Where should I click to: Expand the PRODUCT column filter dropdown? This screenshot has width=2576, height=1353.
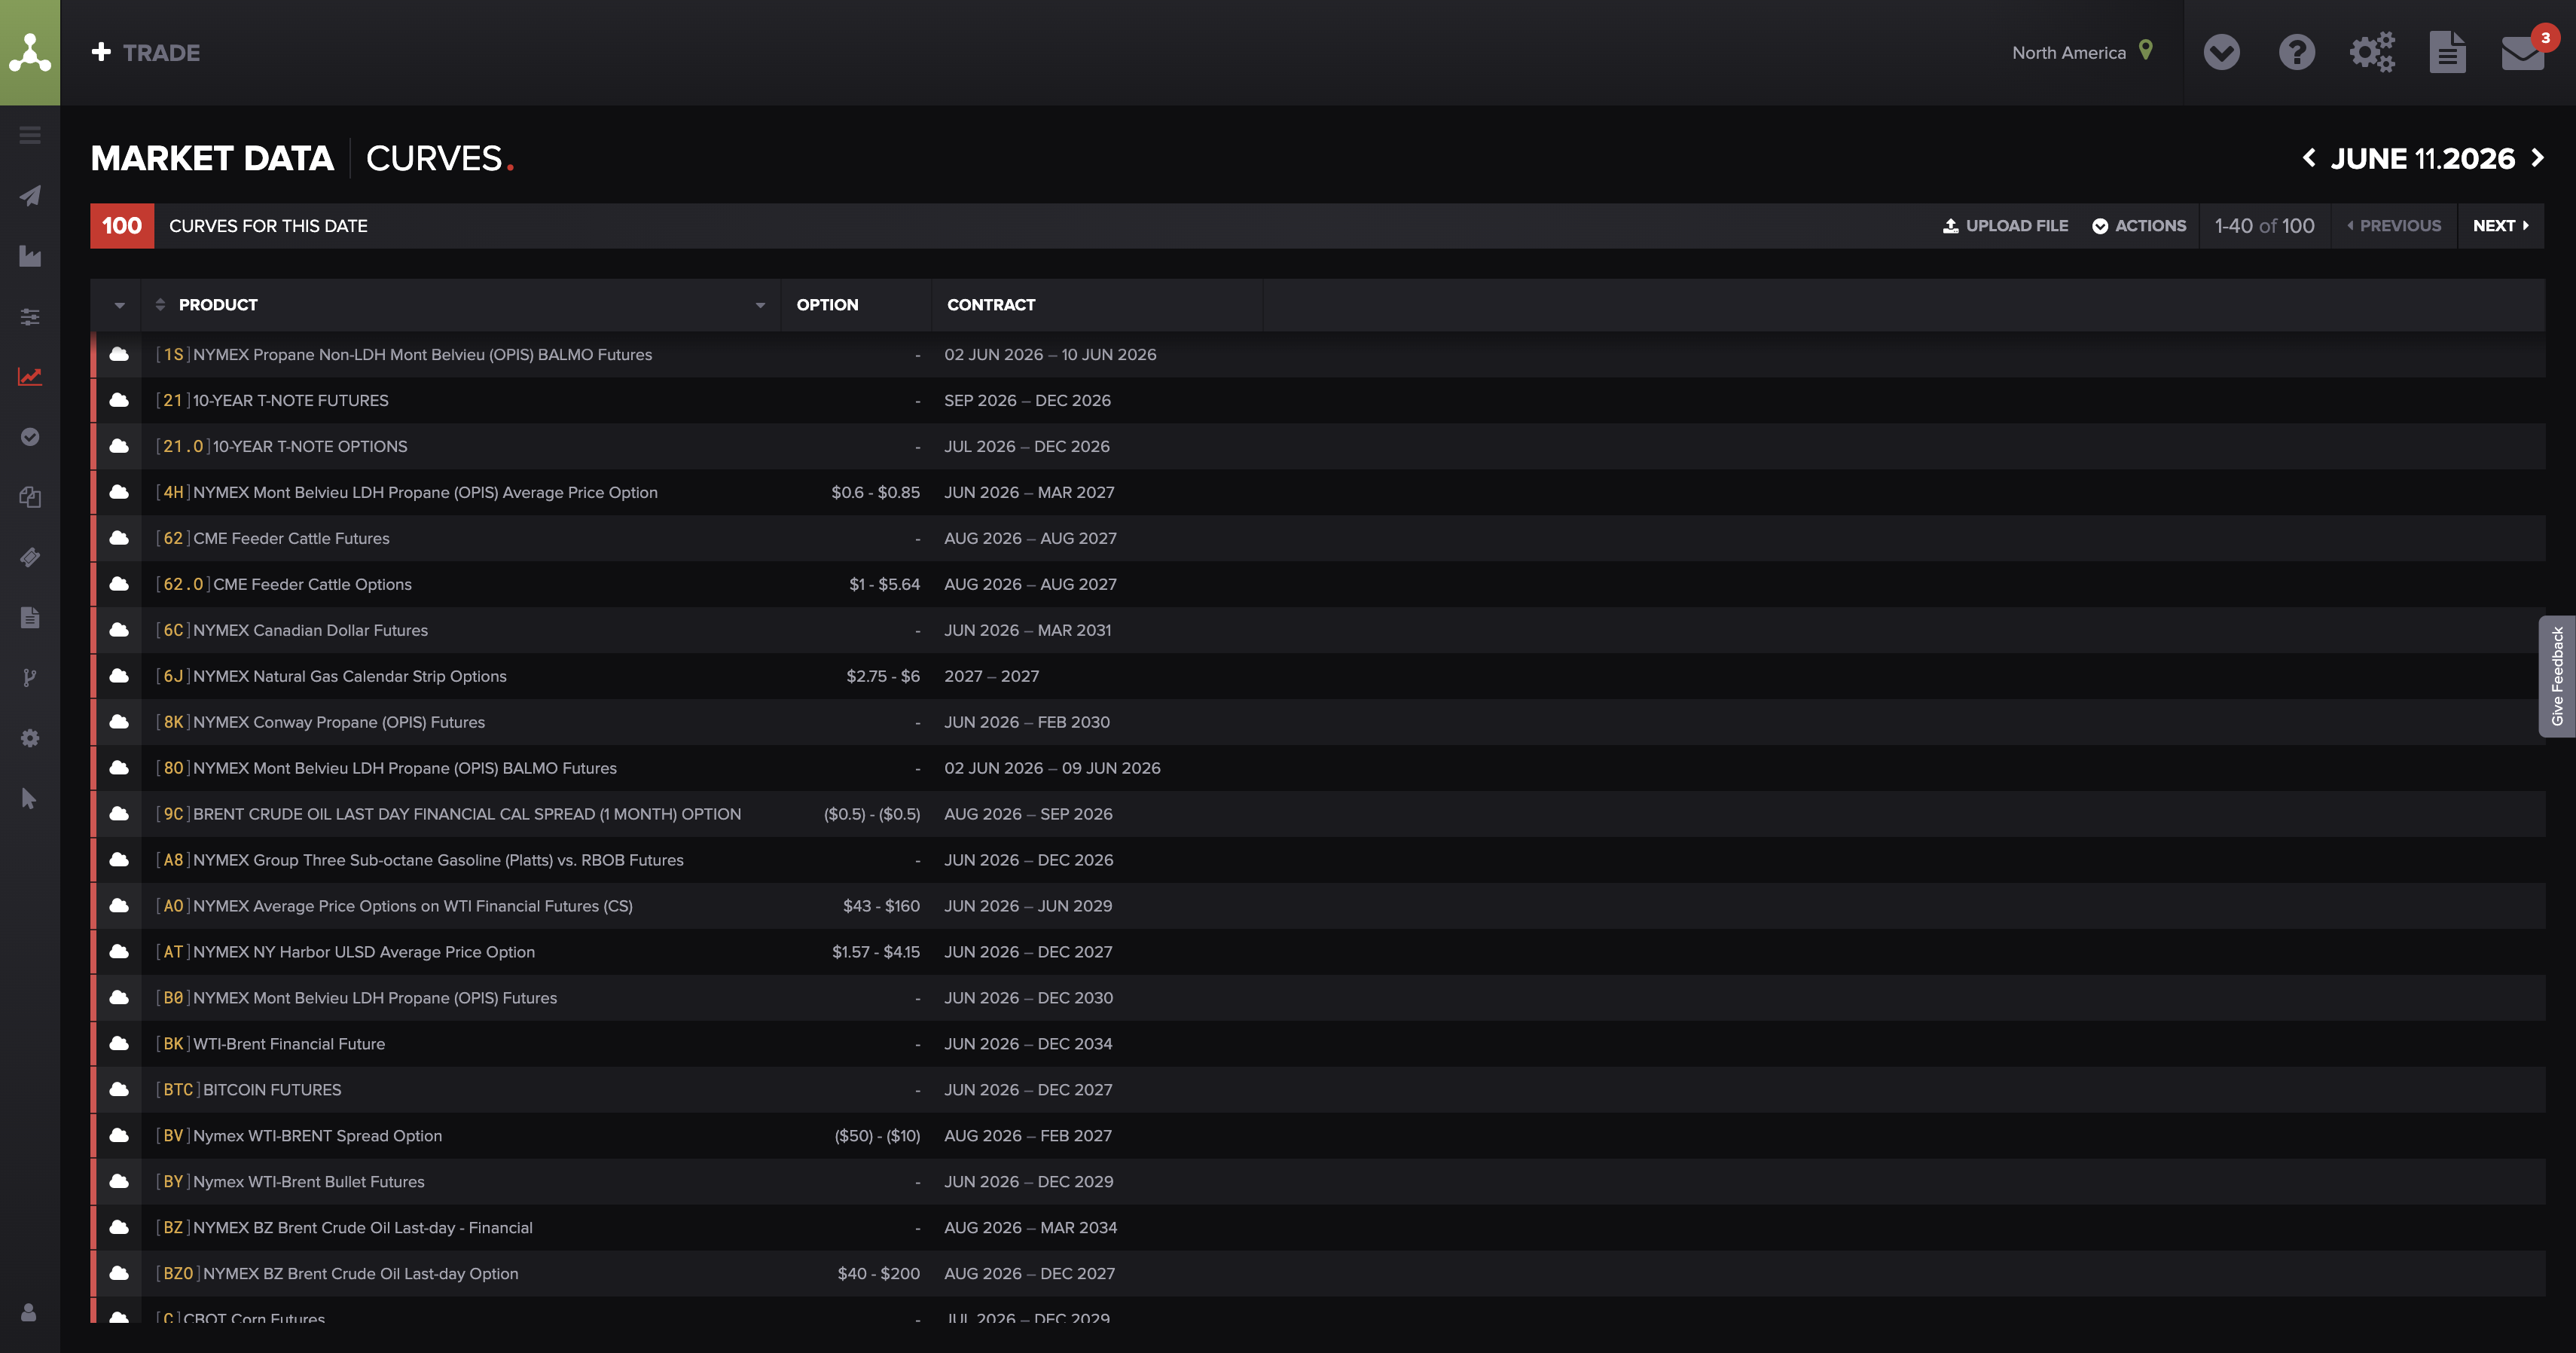[760, 305]
